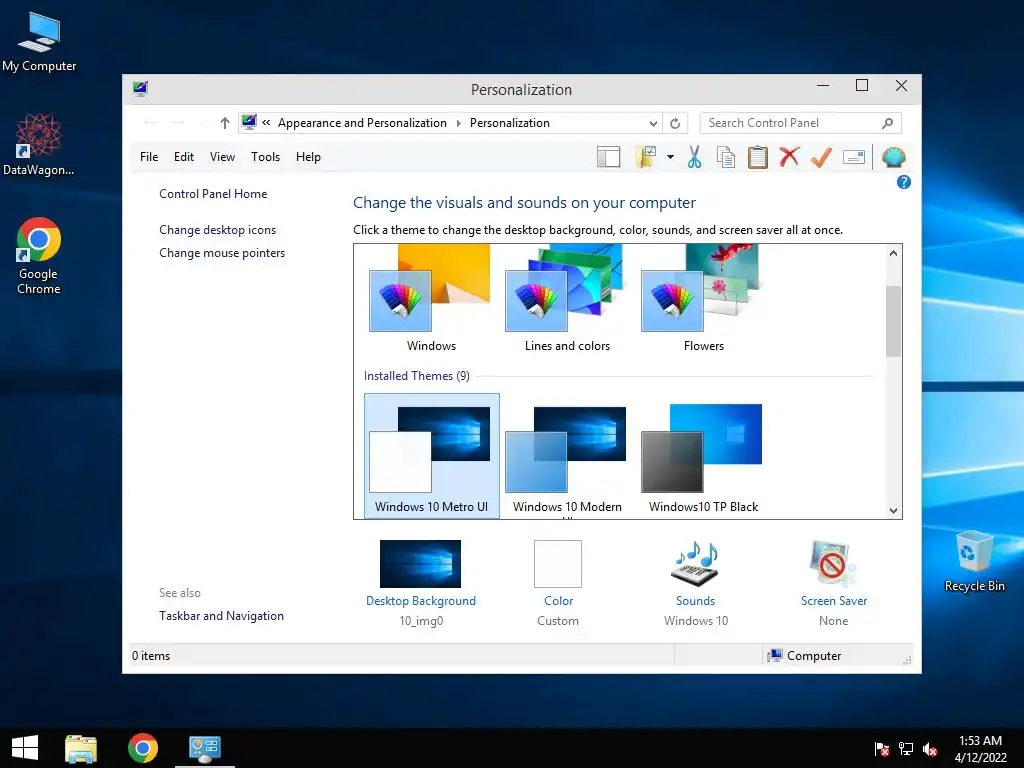Click the shell globe toolbar icon

(893, 157)
